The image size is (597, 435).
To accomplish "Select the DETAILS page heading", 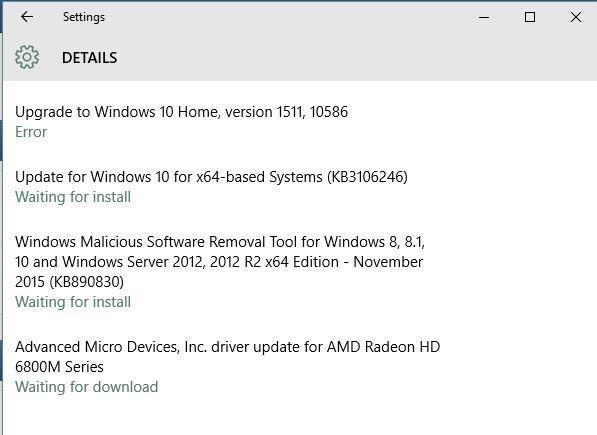I will (x=89, y=57).
